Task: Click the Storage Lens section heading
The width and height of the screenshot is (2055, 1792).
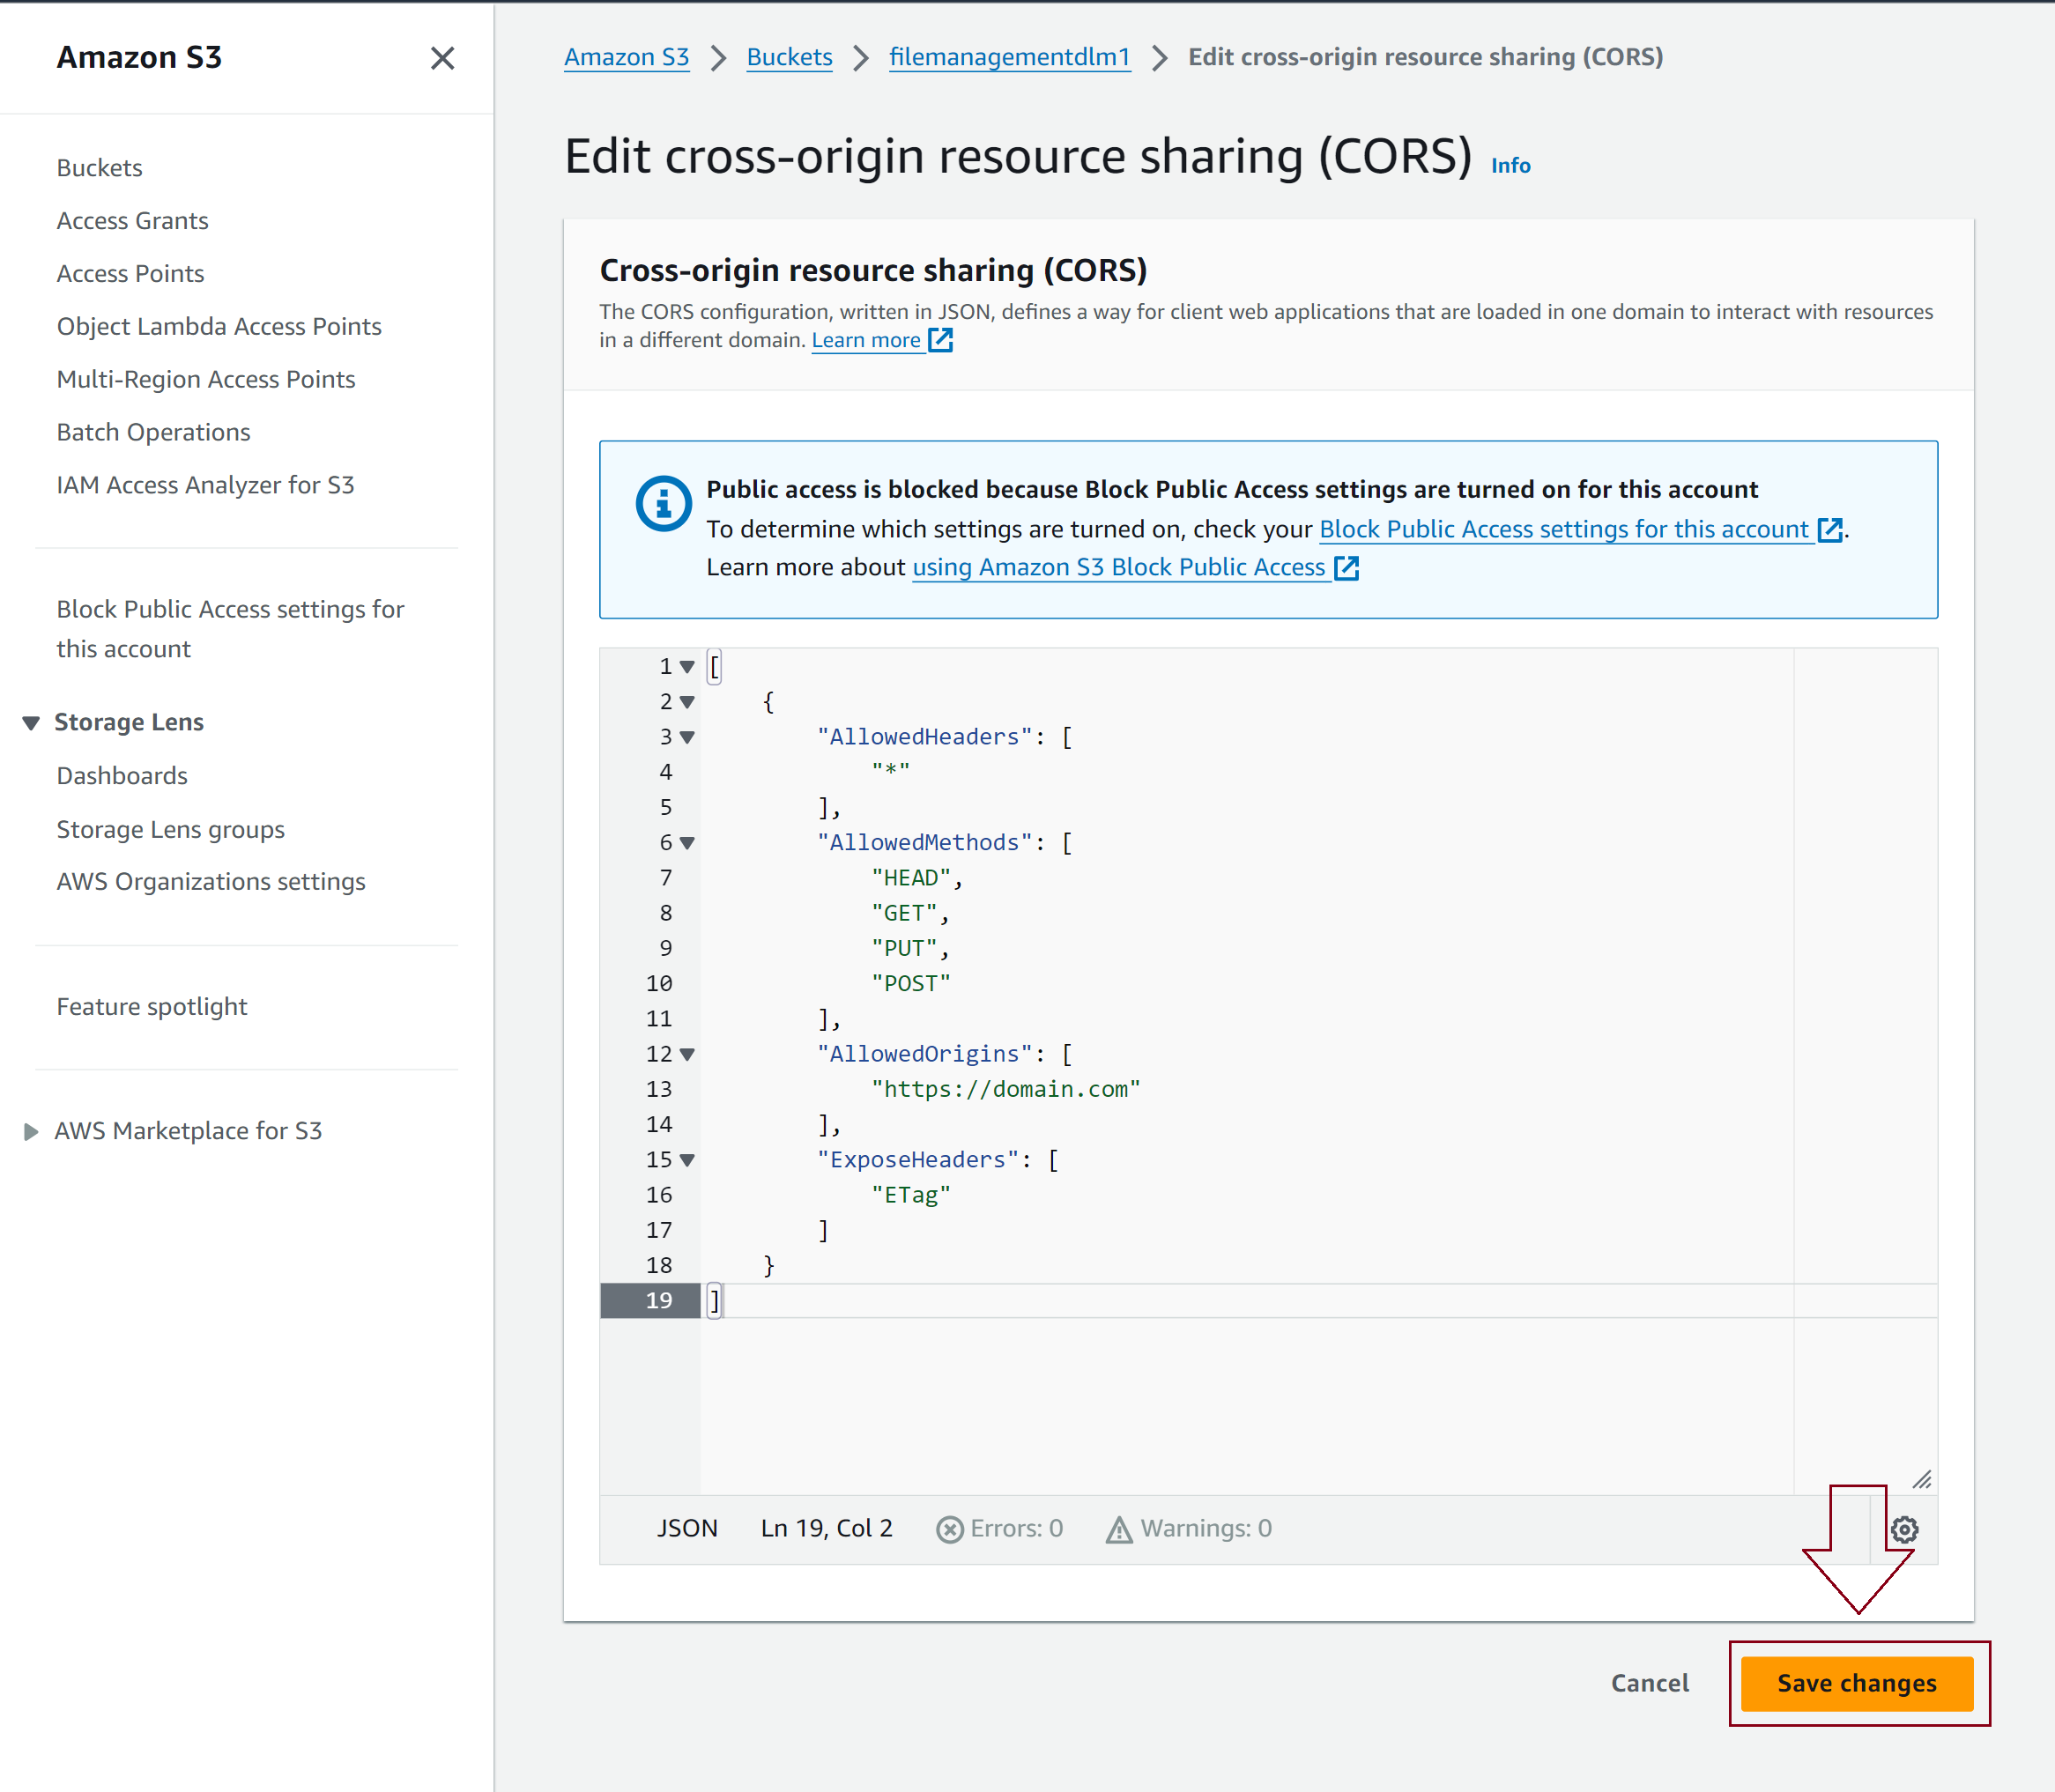Action: [x=129, y=722]
